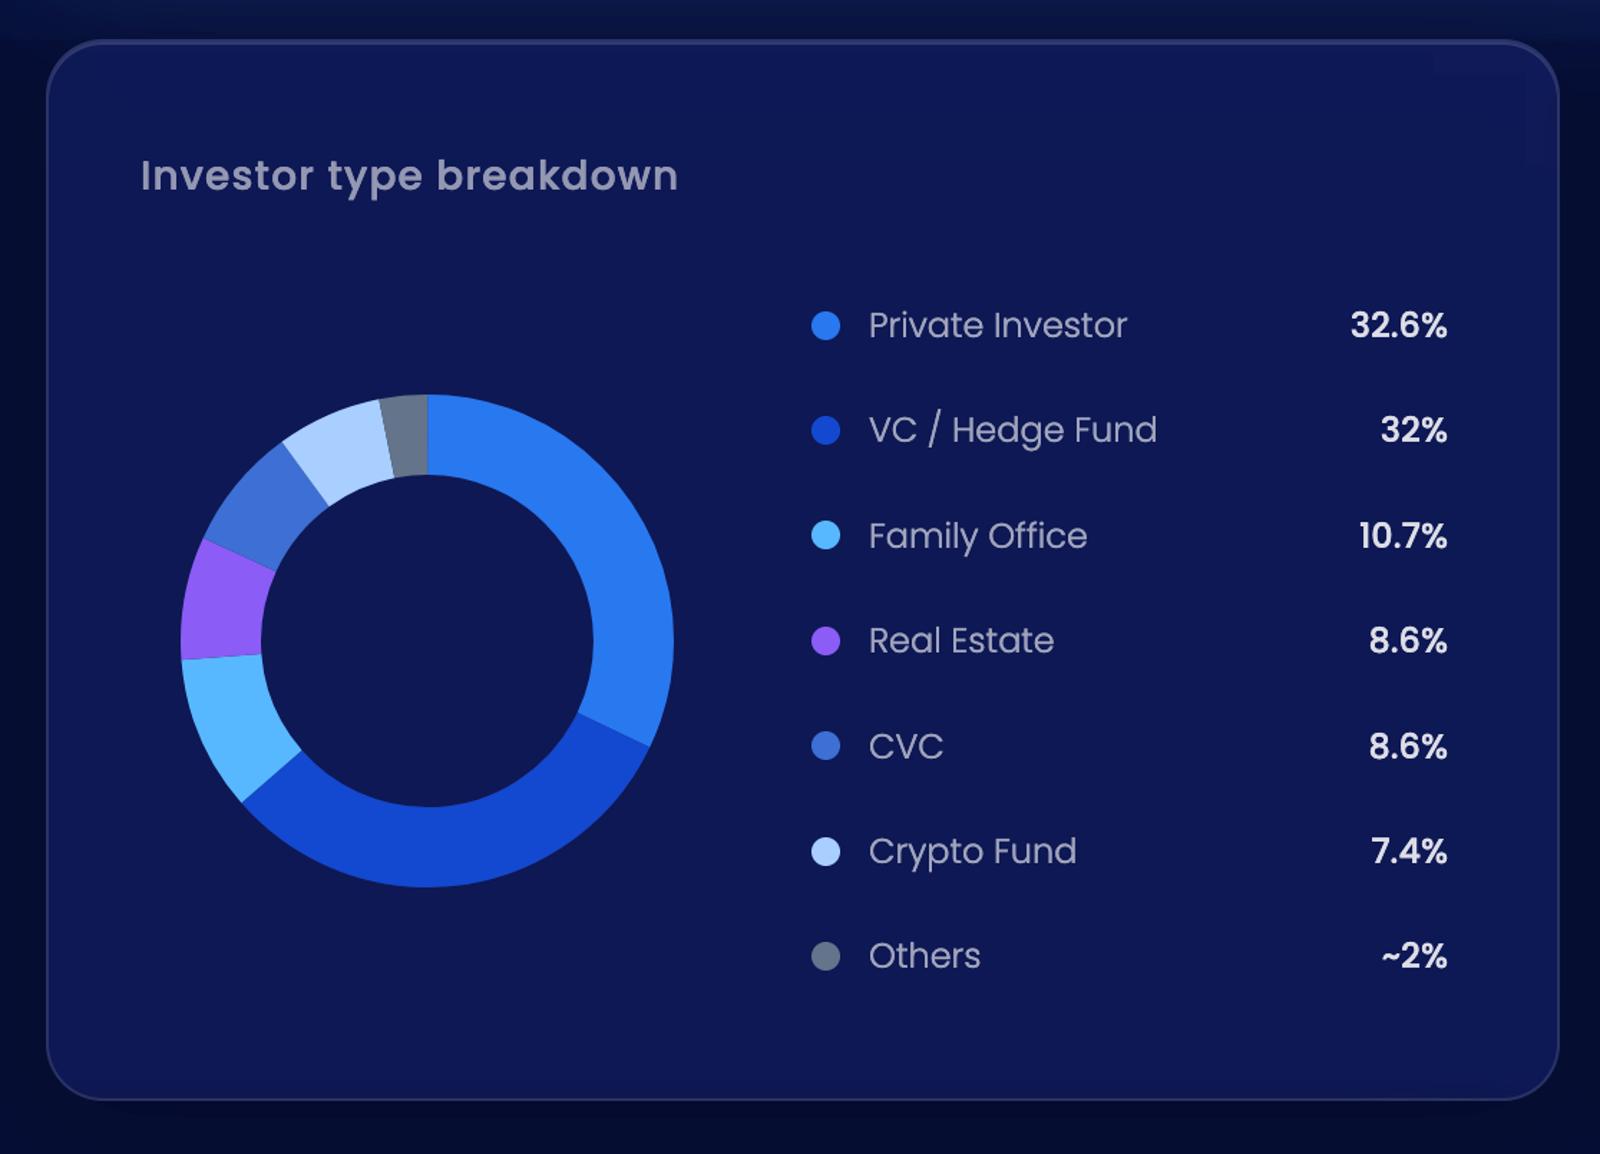Image resolution: width=1600 pixels, height=1154 pixels.
Task: Click the Crypto Fund legend dot
Action: (825, 851)
